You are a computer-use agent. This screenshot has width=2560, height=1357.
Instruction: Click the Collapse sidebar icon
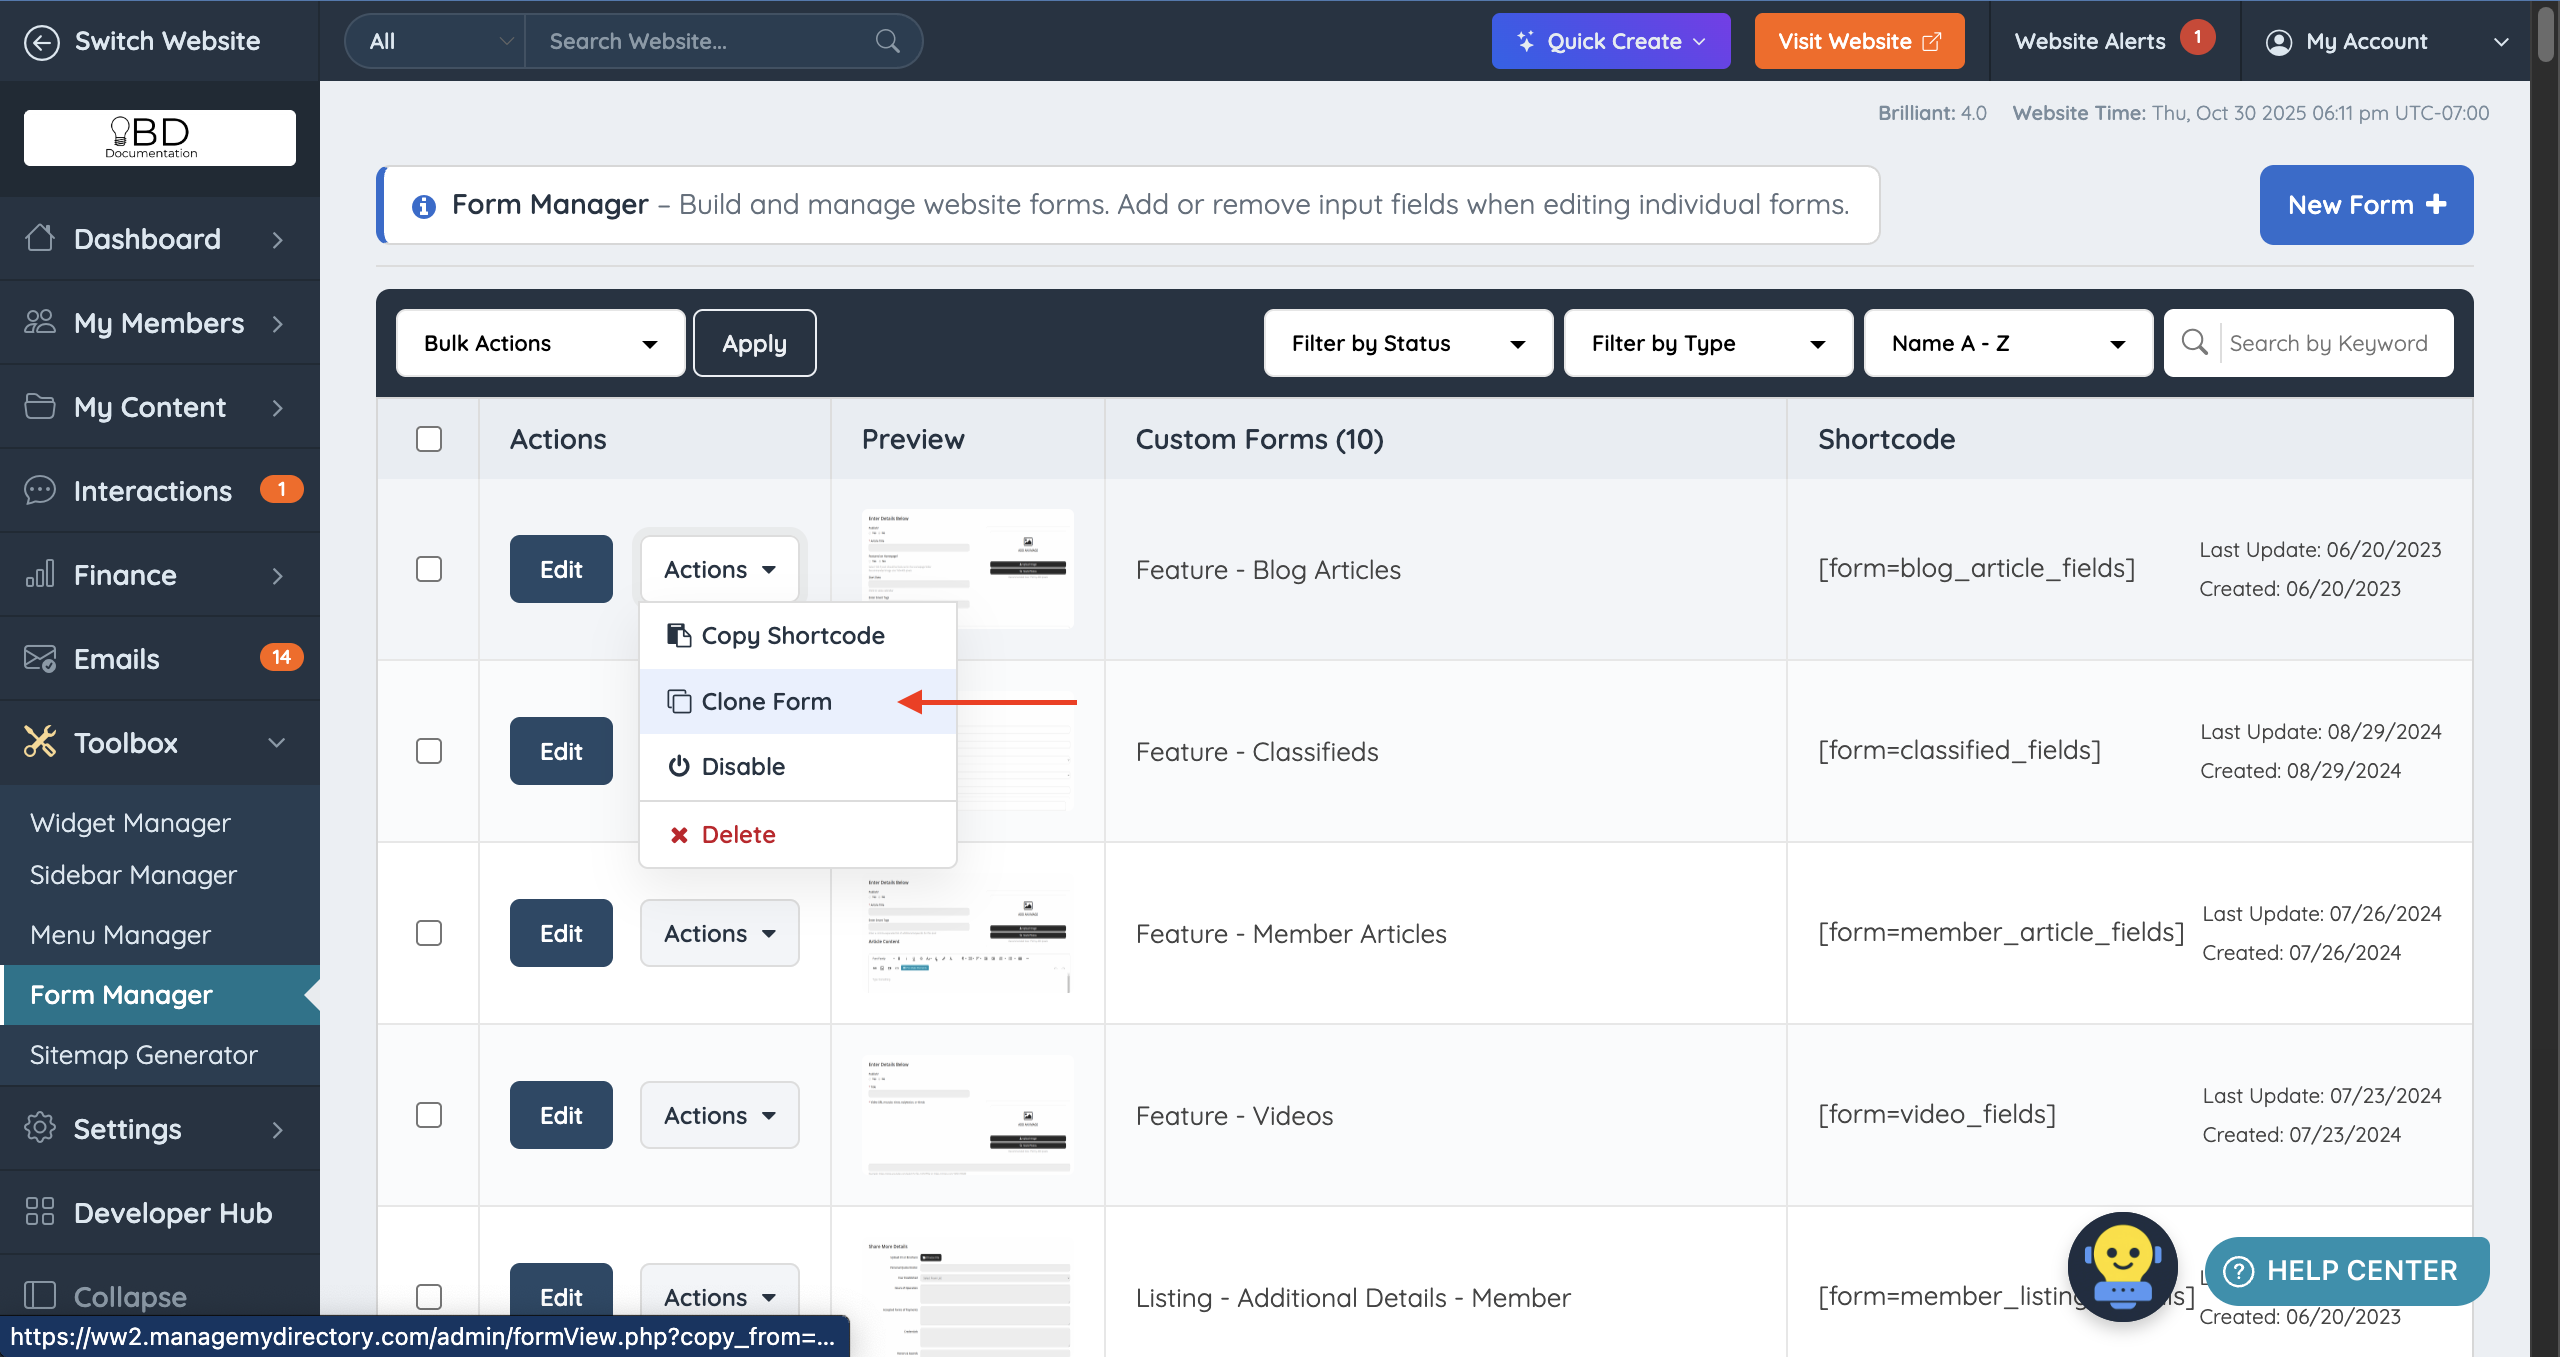pos(40,1296)
